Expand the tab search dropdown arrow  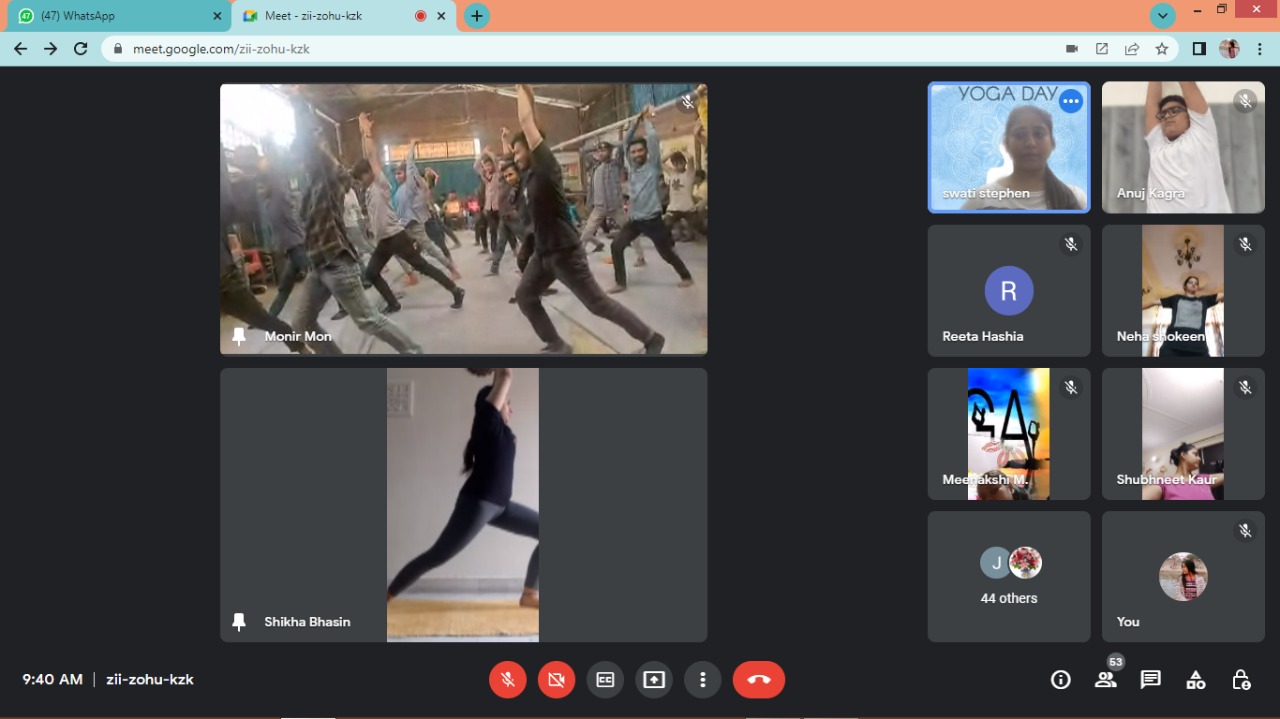click(1162, 16)
